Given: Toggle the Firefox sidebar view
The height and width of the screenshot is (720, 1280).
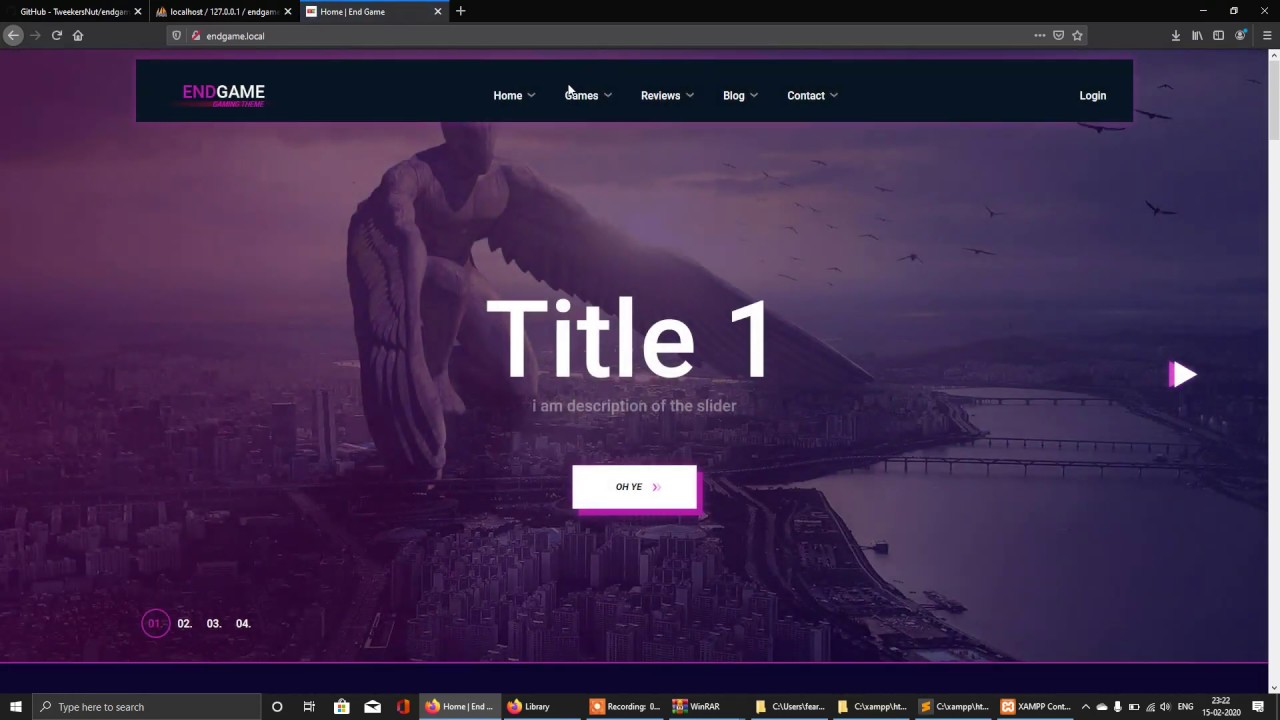Looking at the screenshot, I should tap(1218, 35).
